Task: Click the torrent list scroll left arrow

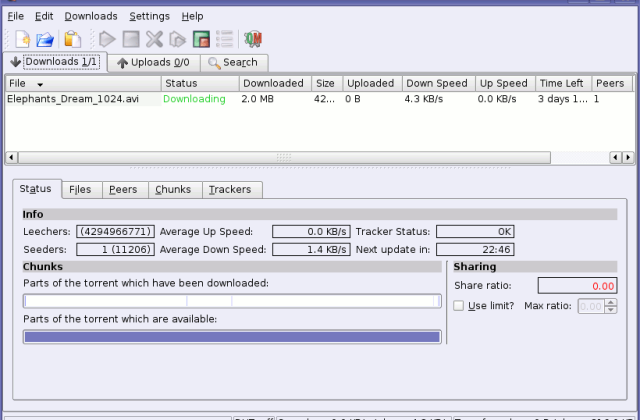Action: (x=11, y=157)
